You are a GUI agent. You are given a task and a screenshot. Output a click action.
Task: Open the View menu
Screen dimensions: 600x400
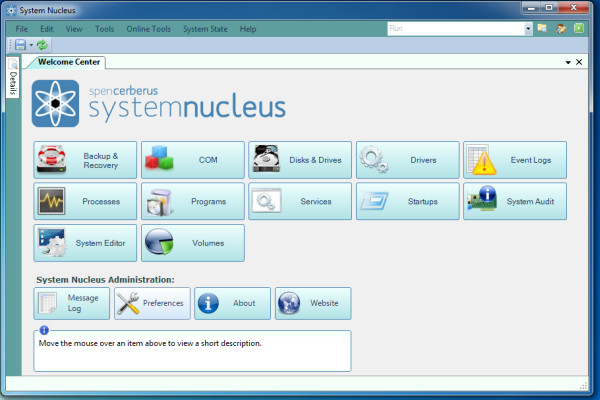(74, 29)
